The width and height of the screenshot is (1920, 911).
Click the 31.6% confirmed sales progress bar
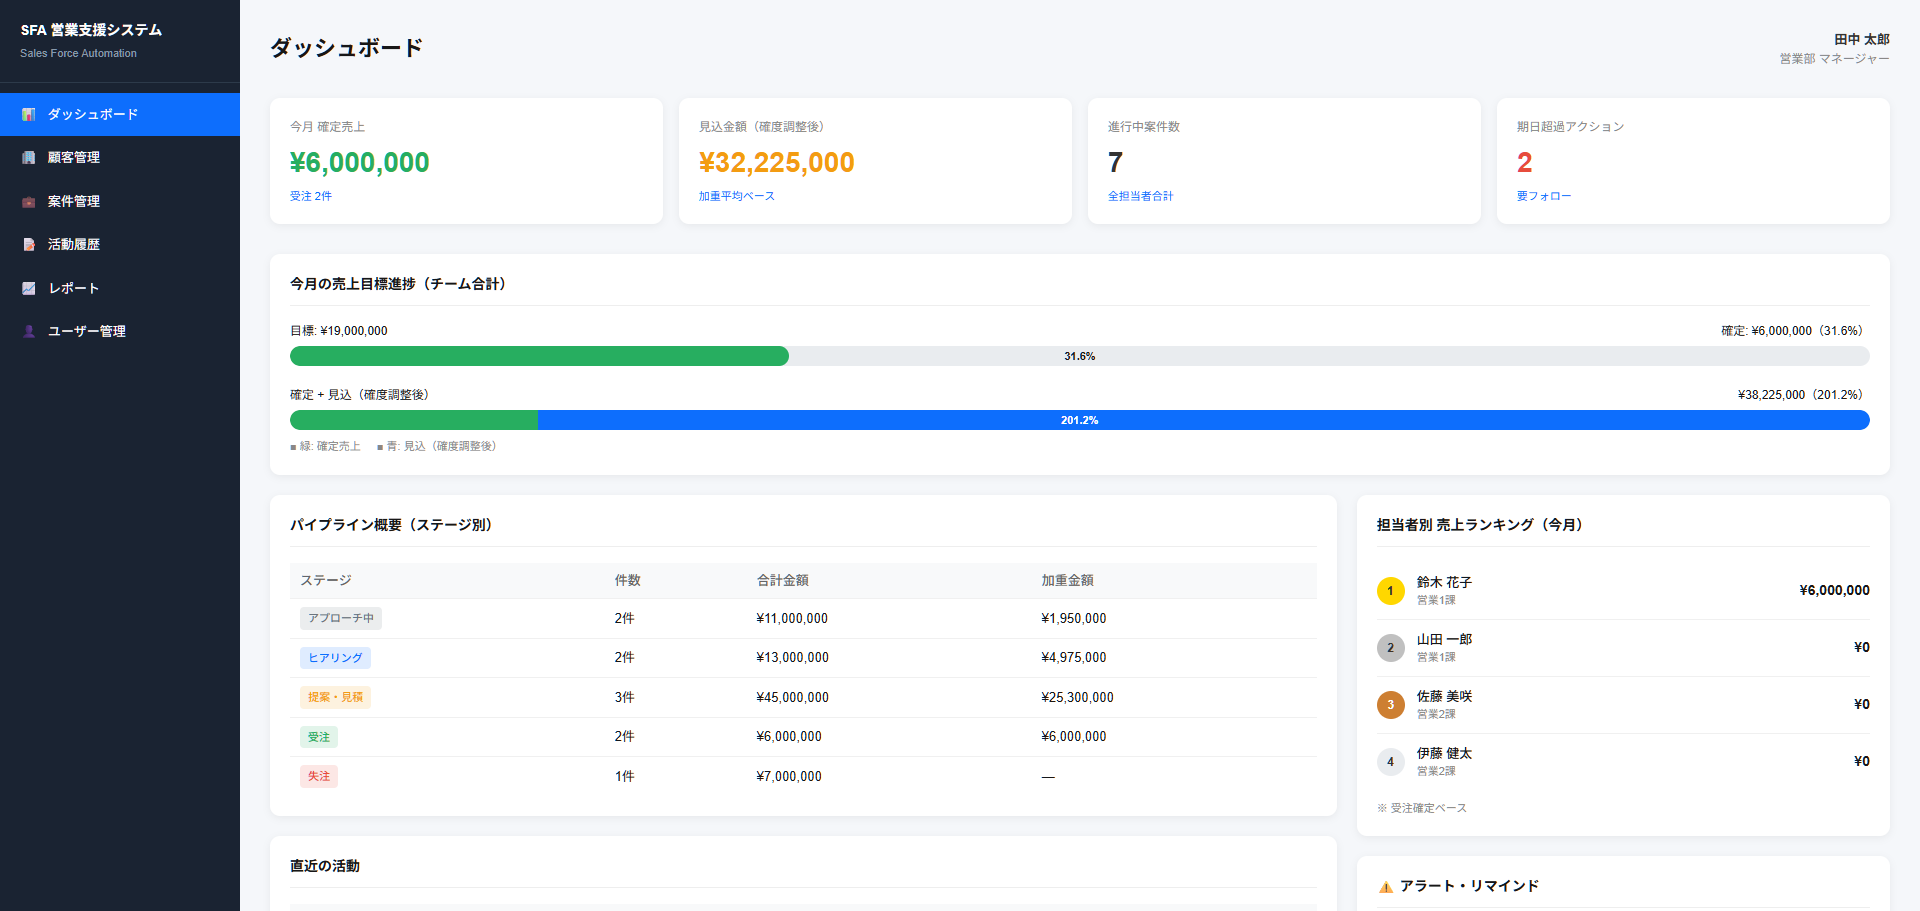tap(1080, 356)
